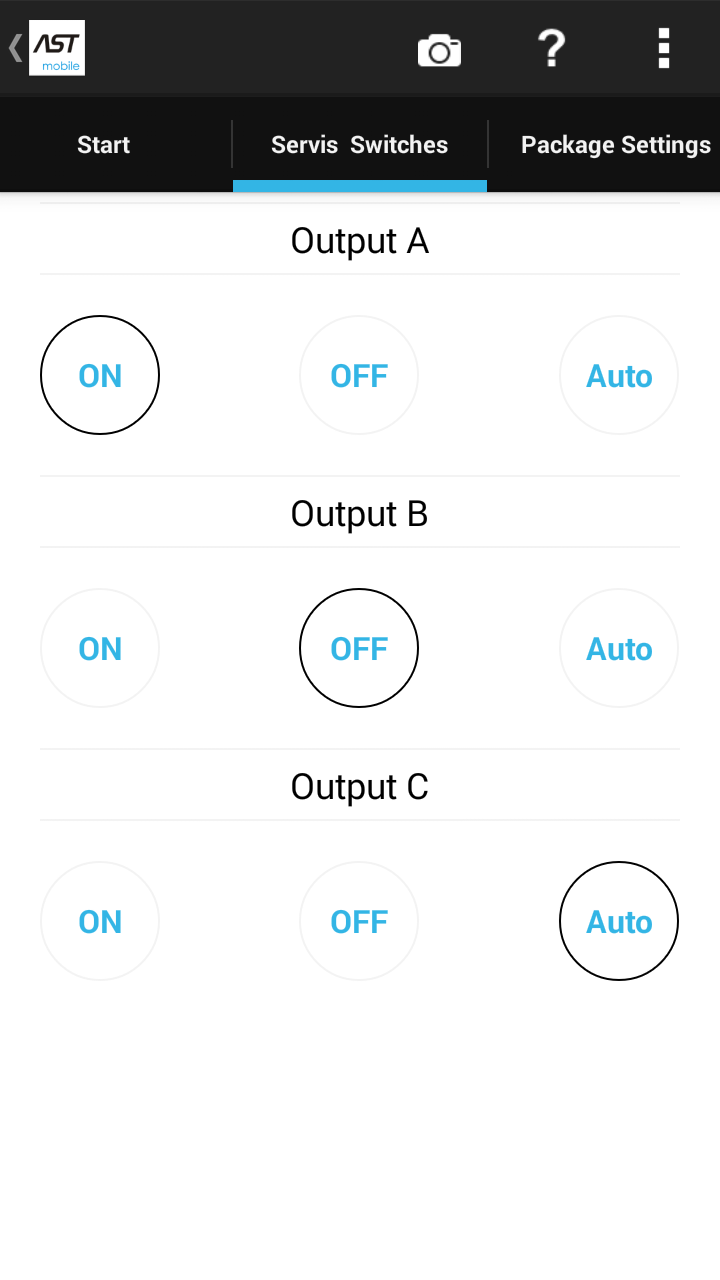Viewport: 720px width, 1280px height.
Task: Turn Output B OFF
Action: 359,648
